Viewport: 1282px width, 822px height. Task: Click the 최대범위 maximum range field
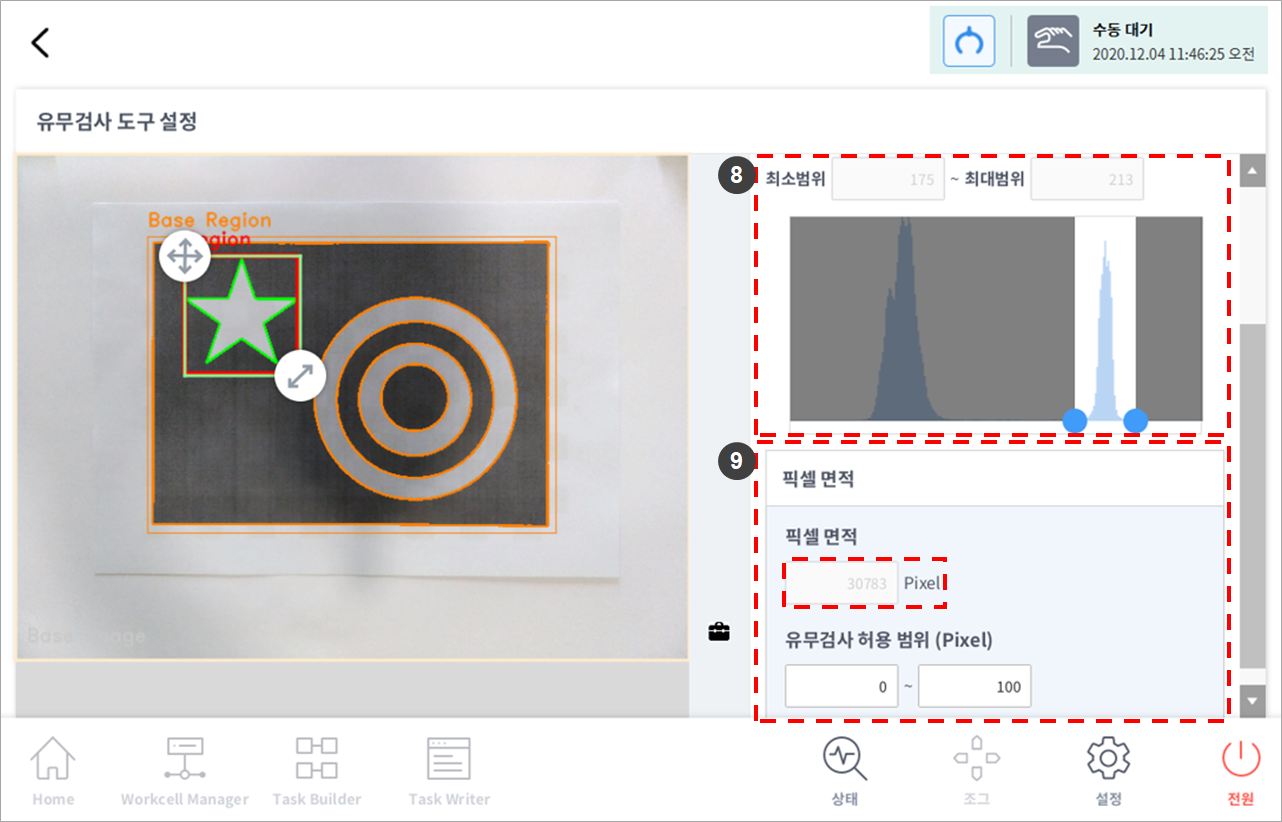tap(1087, 180)
